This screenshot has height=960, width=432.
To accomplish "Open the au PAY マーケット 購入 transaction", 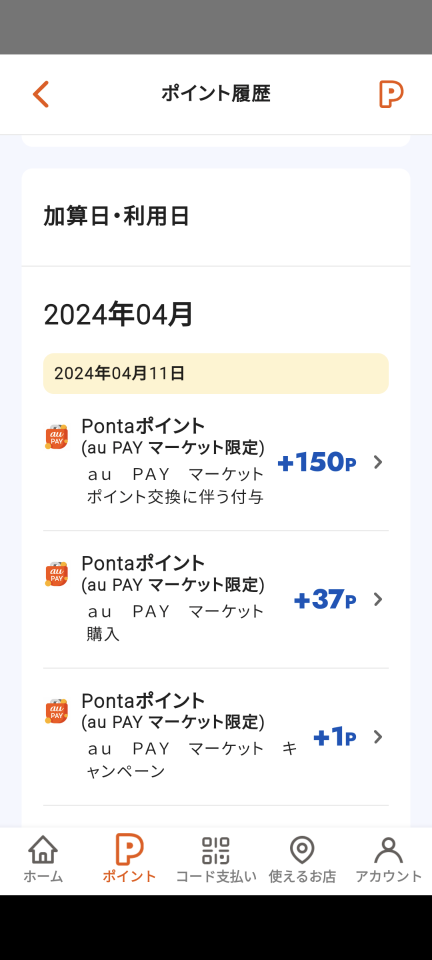I will coord(175,623).
